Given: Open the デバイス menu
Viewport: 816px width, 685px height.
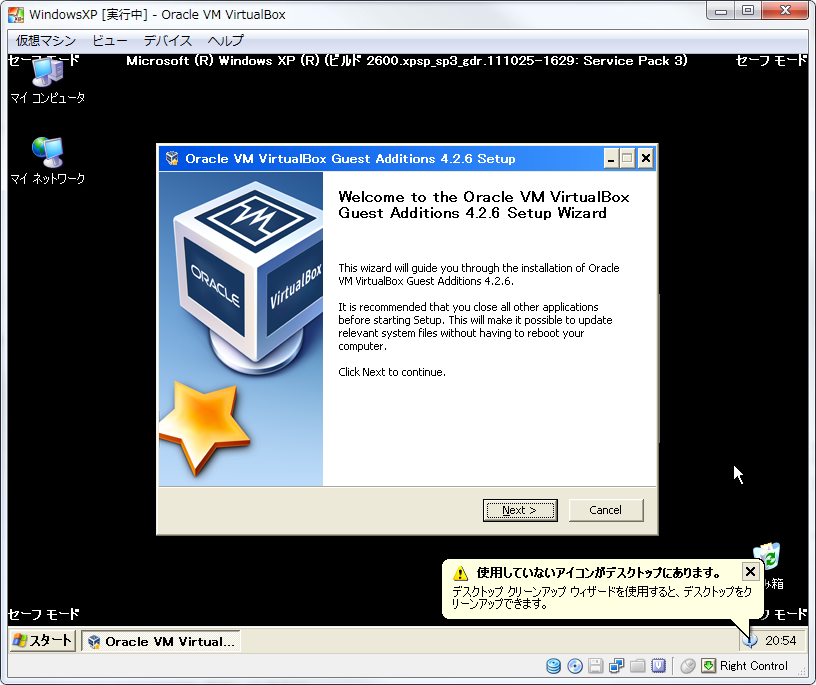Looking at the screenshot, I should click(x=167, y=41).
